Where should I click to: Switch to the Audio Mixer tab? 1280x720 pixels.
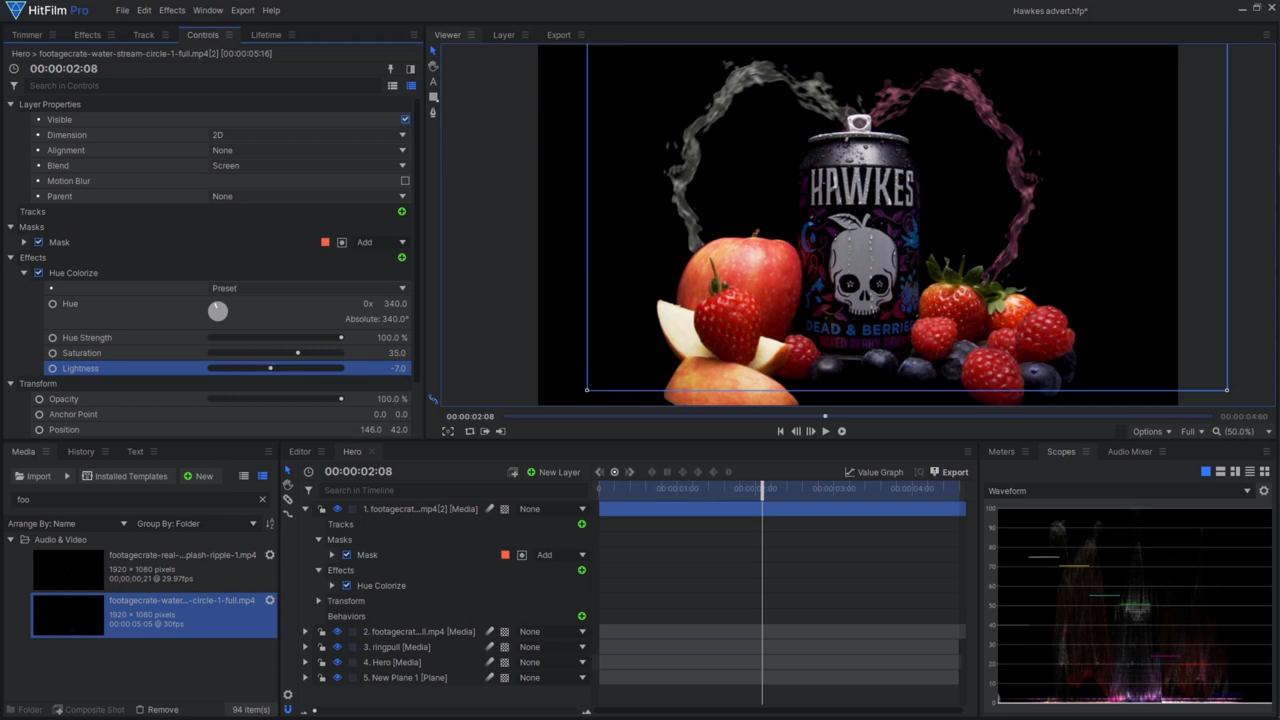click(1130, 452)
